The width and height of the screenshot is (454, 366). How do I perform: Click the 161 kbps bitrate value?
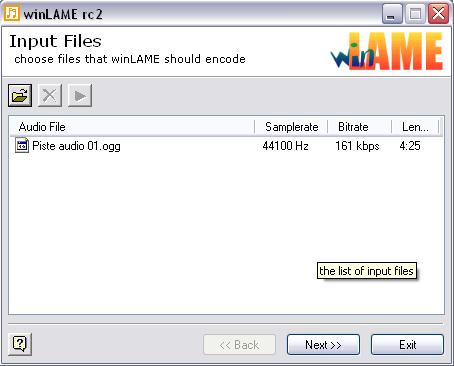[x=357, y=146]
